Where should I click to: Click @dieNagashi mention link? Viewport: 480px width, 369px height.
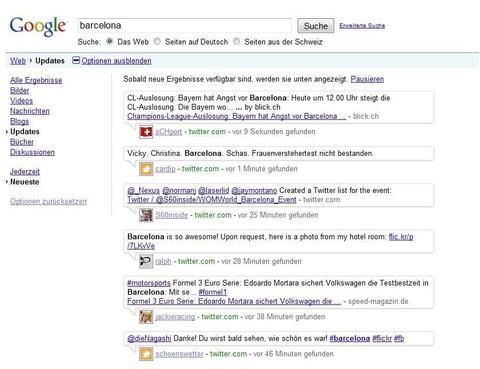[x=149, y=339]
